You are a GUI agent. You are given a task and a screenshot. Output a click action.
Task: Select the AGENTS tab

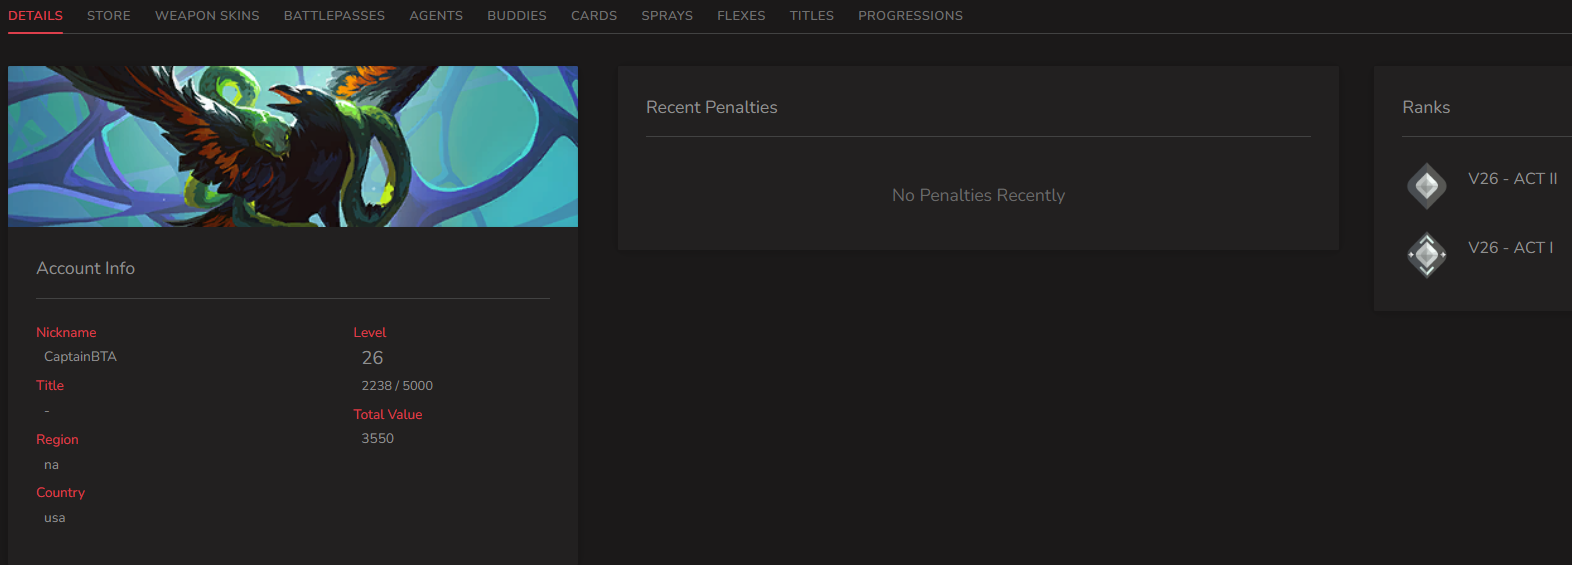coord(436,16)
